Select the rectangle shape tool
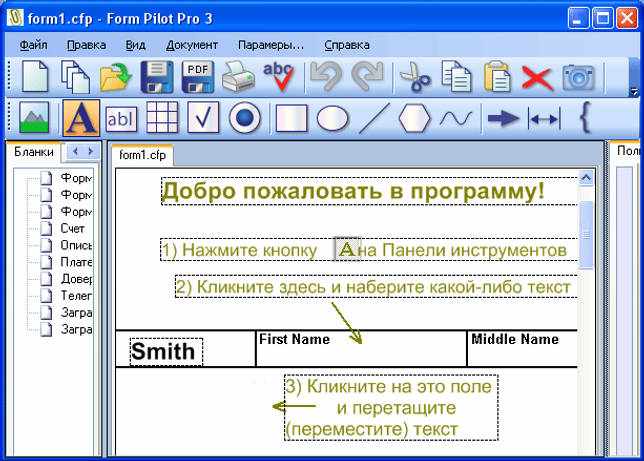The width and height of the screenshot is (644, 461). 291,118
